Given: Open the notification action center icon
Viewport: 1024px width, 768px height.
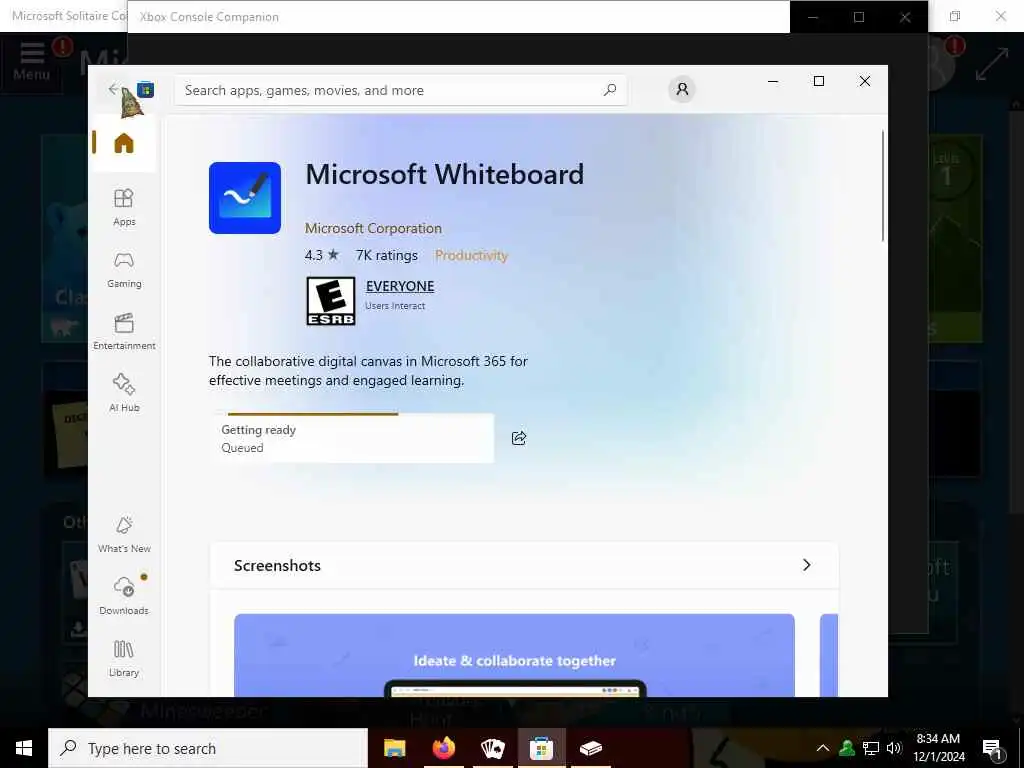Looking at the screenshot, I should (x=993, y=750).
